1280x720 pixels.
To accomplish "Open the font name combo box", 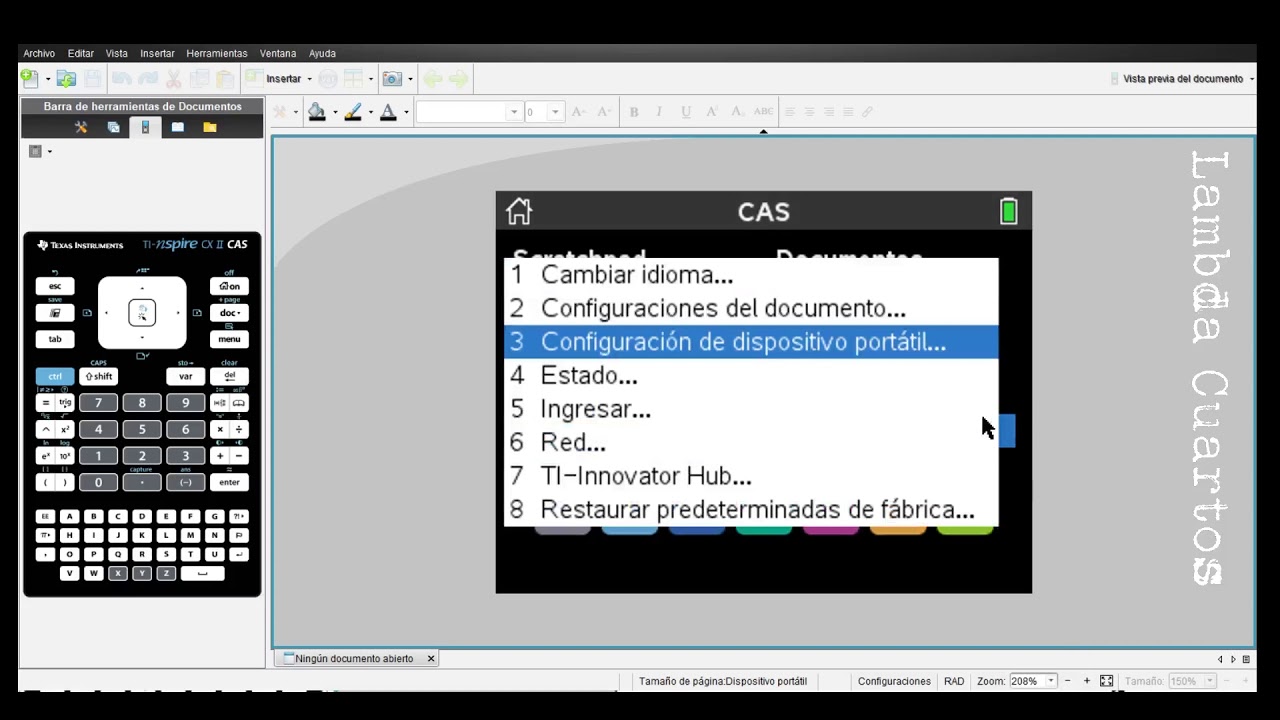I will pyautogui.click(x=469, y=112).
